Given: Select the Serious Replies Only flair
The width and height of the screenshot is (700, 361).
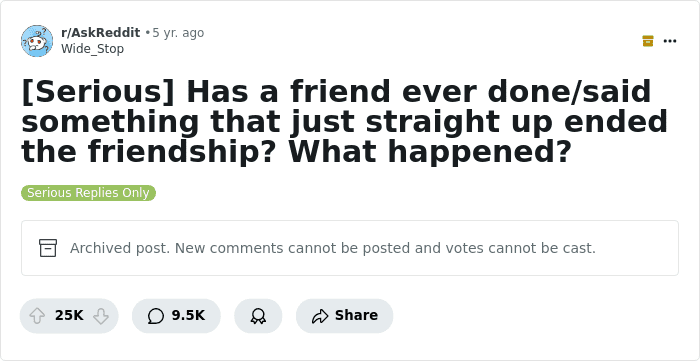Looking at the screenshot, I should point(88,193).
